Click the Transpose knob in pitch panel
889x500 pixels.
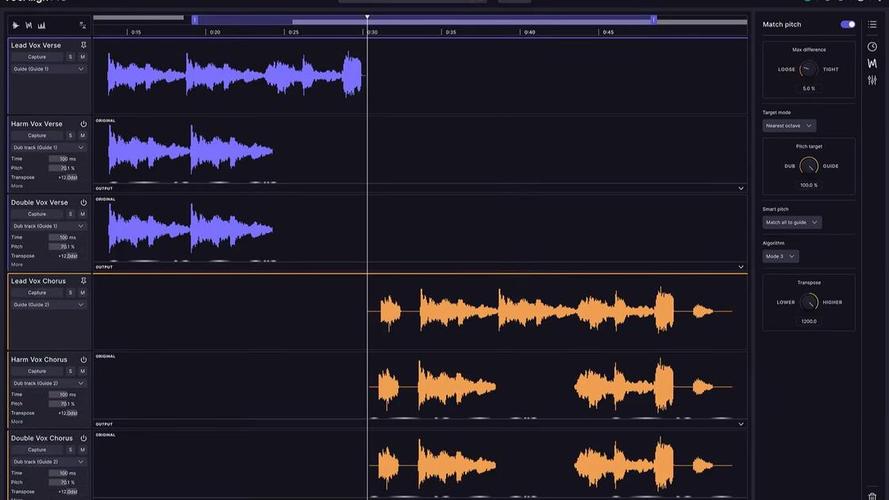tap(809, 302)
